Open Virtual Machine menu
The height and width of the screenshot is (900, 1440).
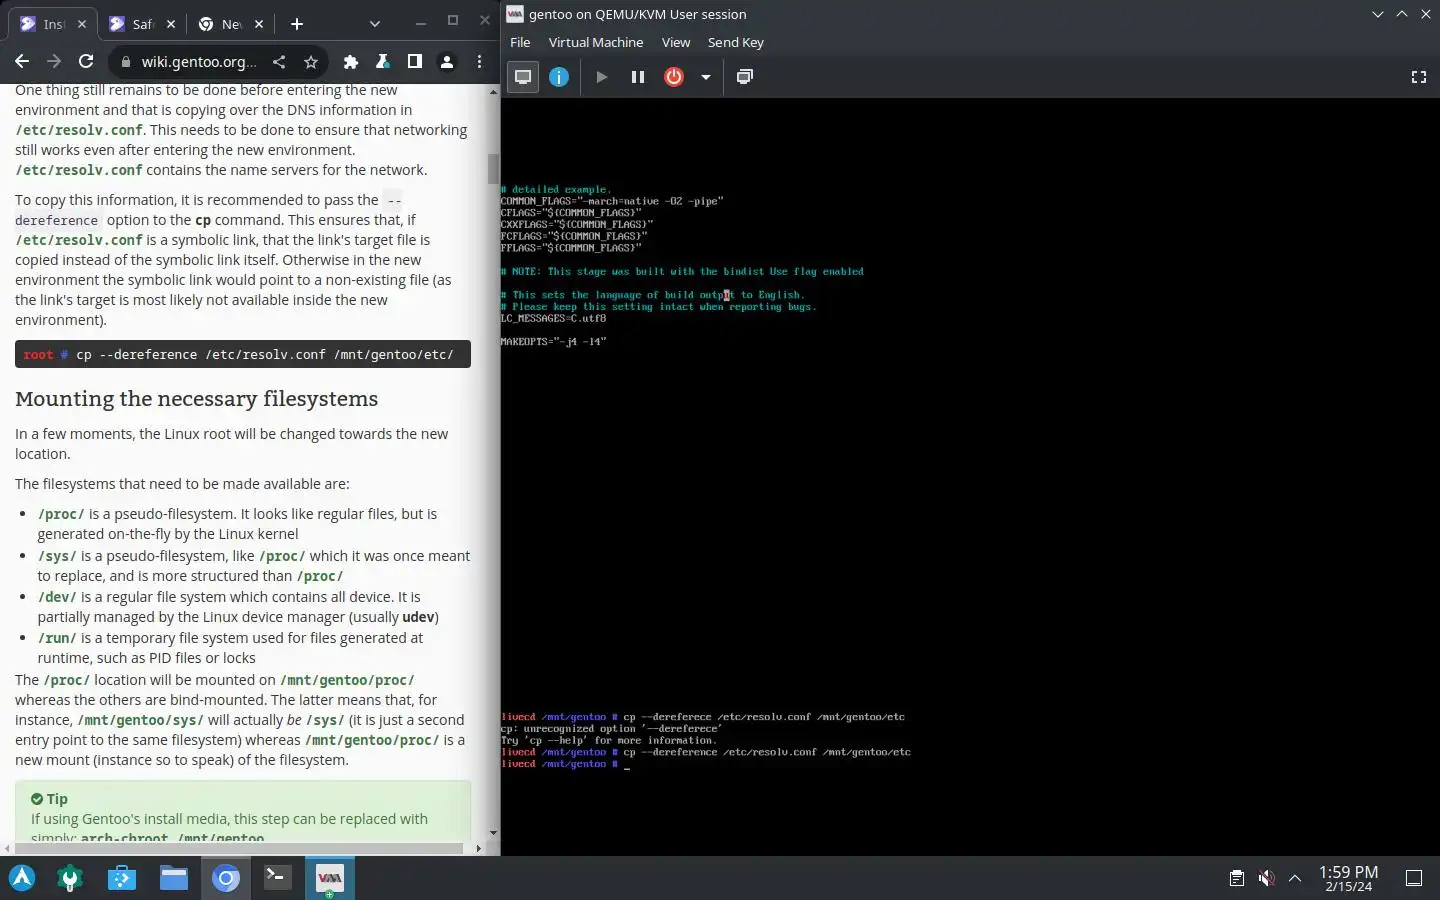pos(596,42)
